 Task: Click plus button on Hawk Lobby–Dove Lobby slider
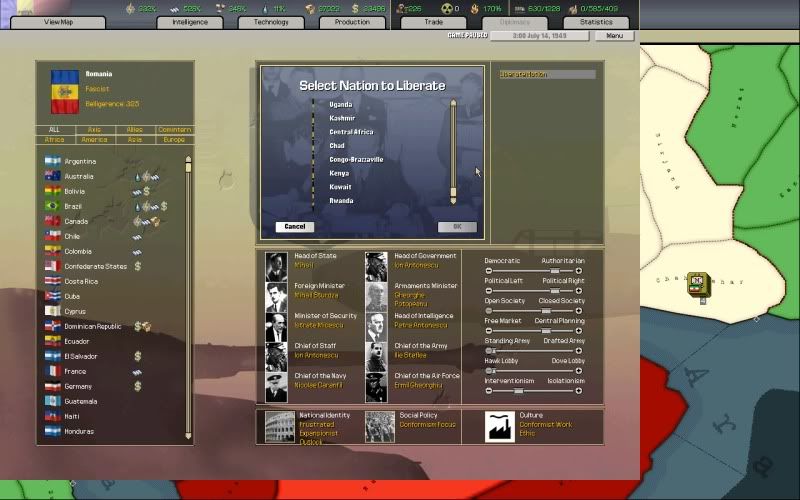click(x=579, y=371)
